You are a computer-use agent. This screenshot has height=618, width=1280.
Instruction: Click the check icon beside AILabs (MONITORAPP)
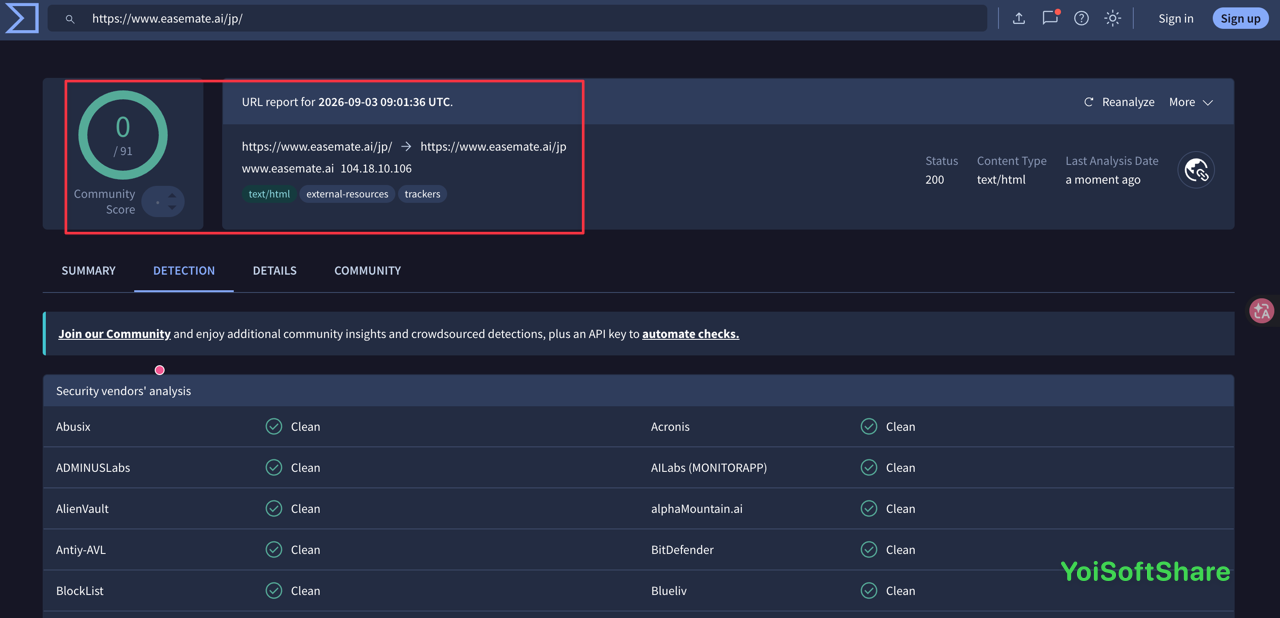pos(869,467)
